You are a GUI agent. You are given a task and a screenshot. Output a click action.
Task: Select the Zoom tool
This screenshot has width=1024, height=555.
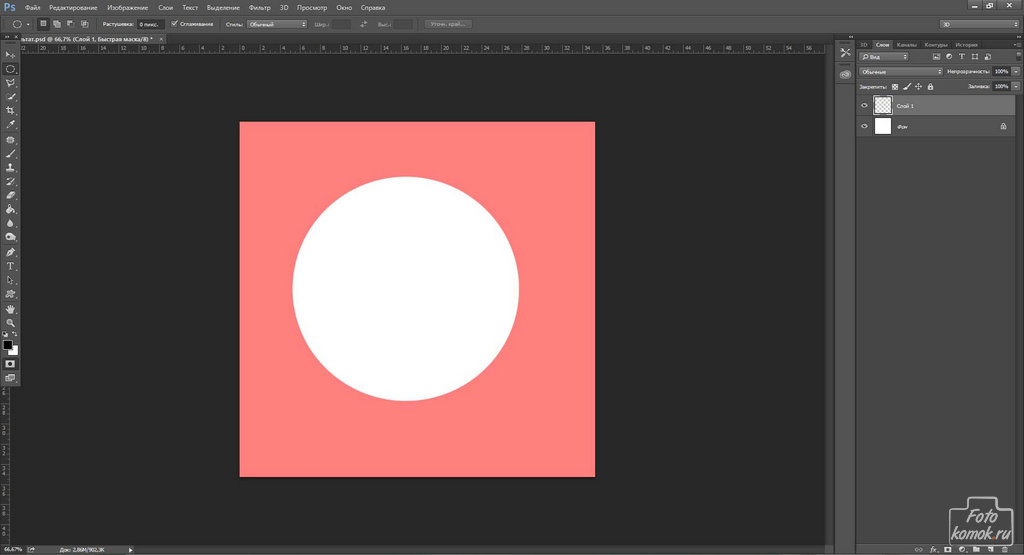point(10,323)
